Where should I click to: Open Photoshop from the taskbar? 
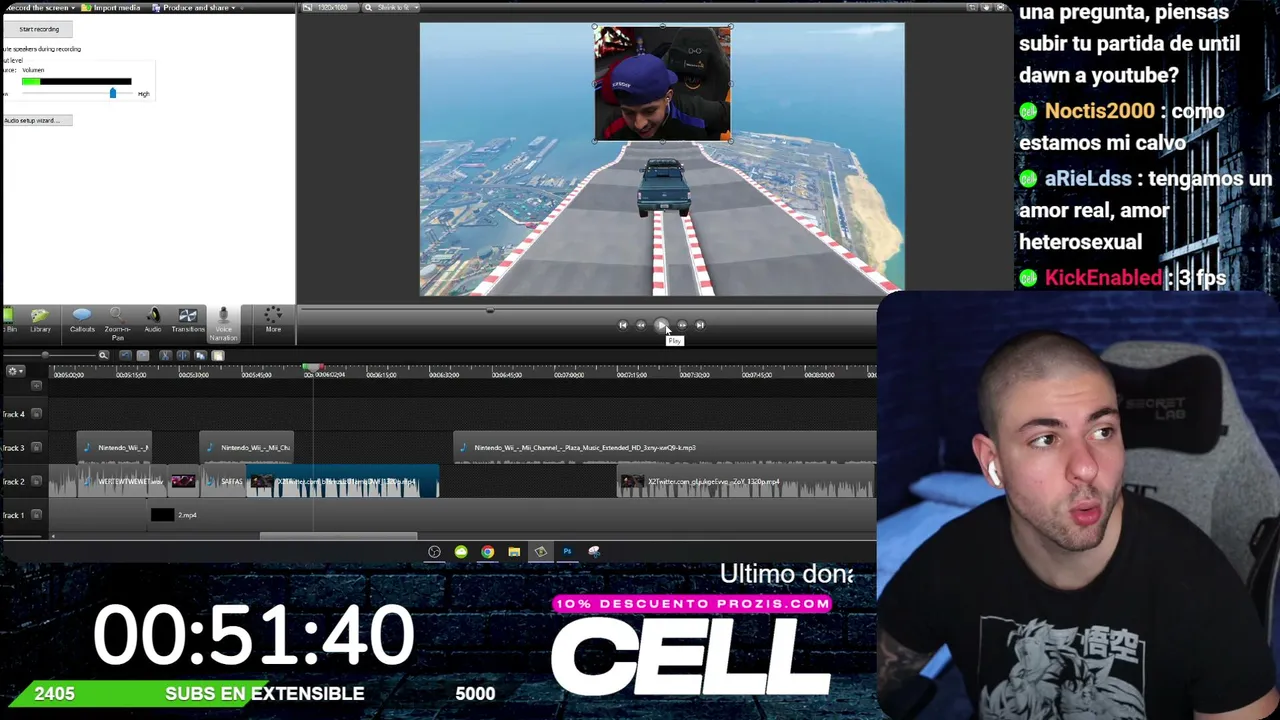567,552
